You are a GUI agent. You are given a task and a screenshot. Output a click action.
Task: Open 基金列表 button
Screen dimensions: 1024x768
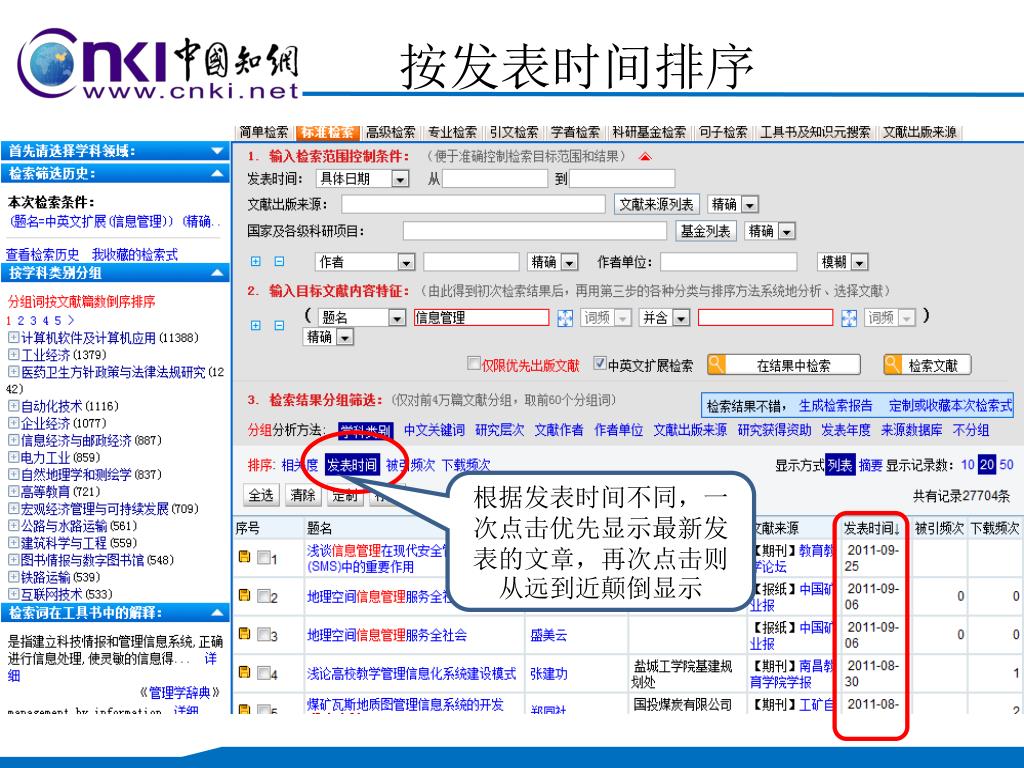tap(705, 231)
